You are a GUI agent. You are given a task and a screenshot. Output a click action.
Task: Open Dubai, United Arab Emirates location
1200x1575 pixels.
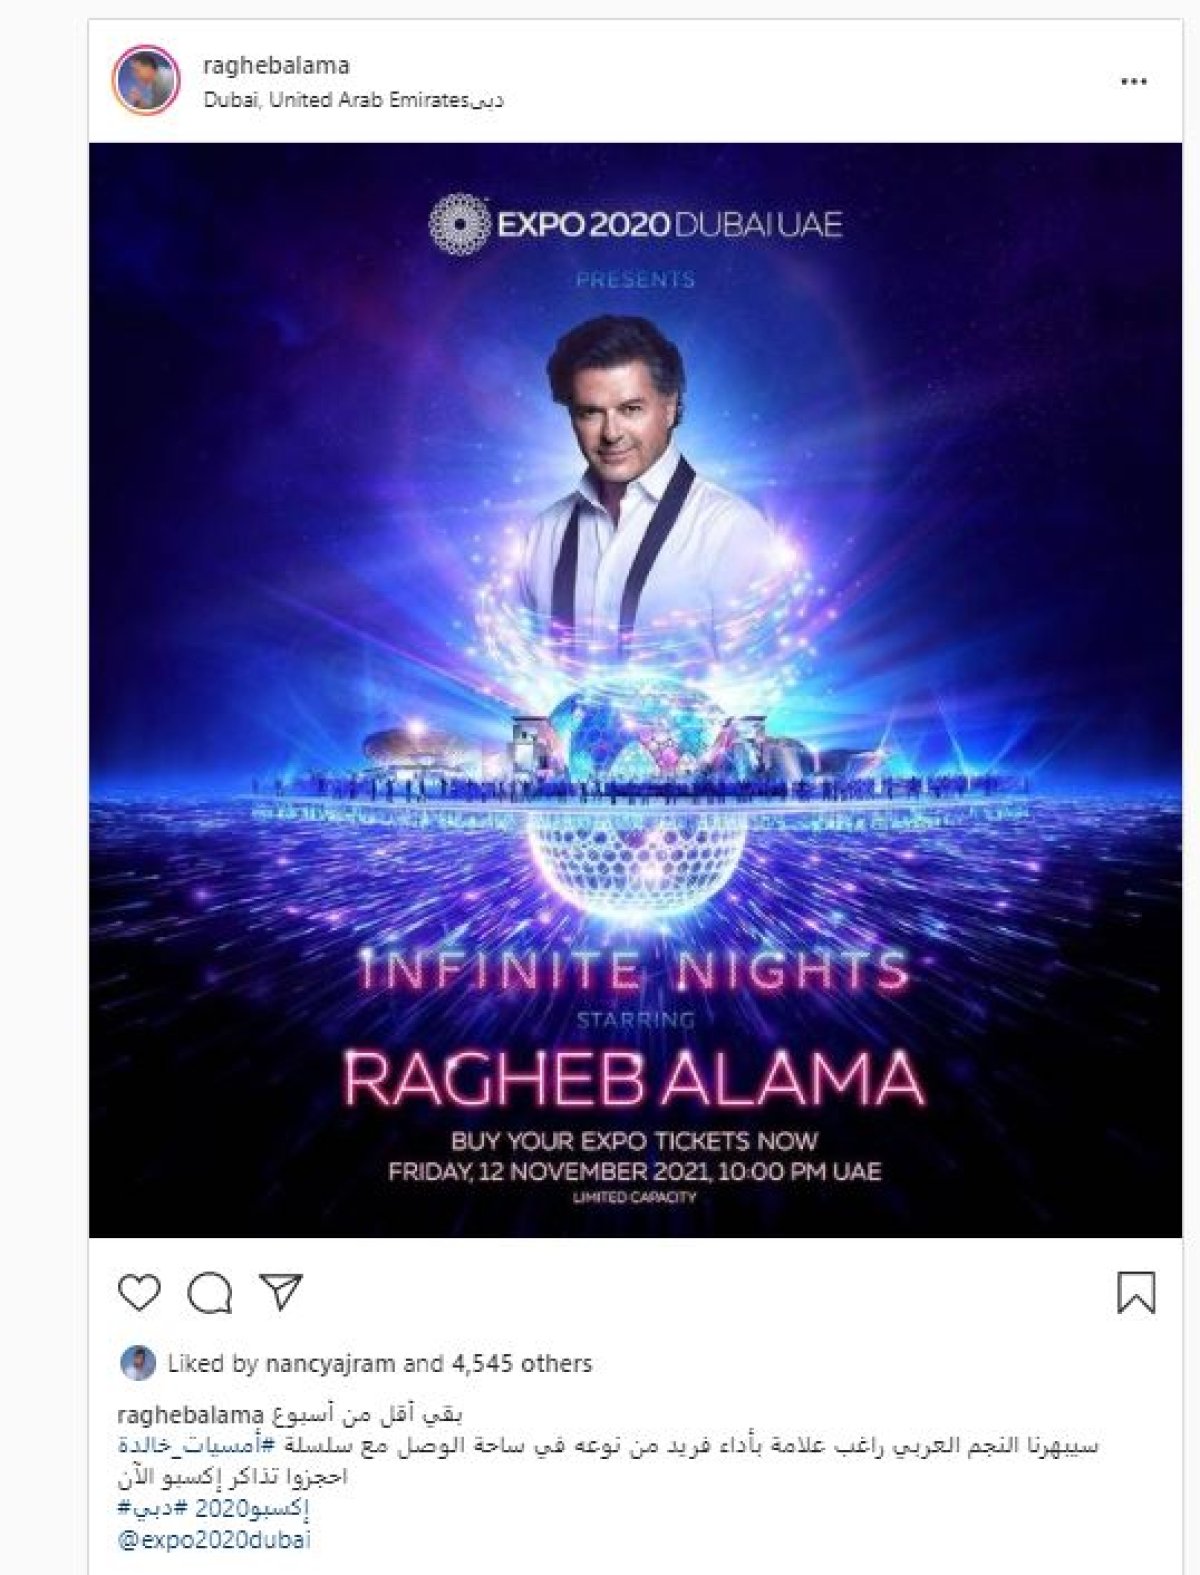(x=353, y=100)
